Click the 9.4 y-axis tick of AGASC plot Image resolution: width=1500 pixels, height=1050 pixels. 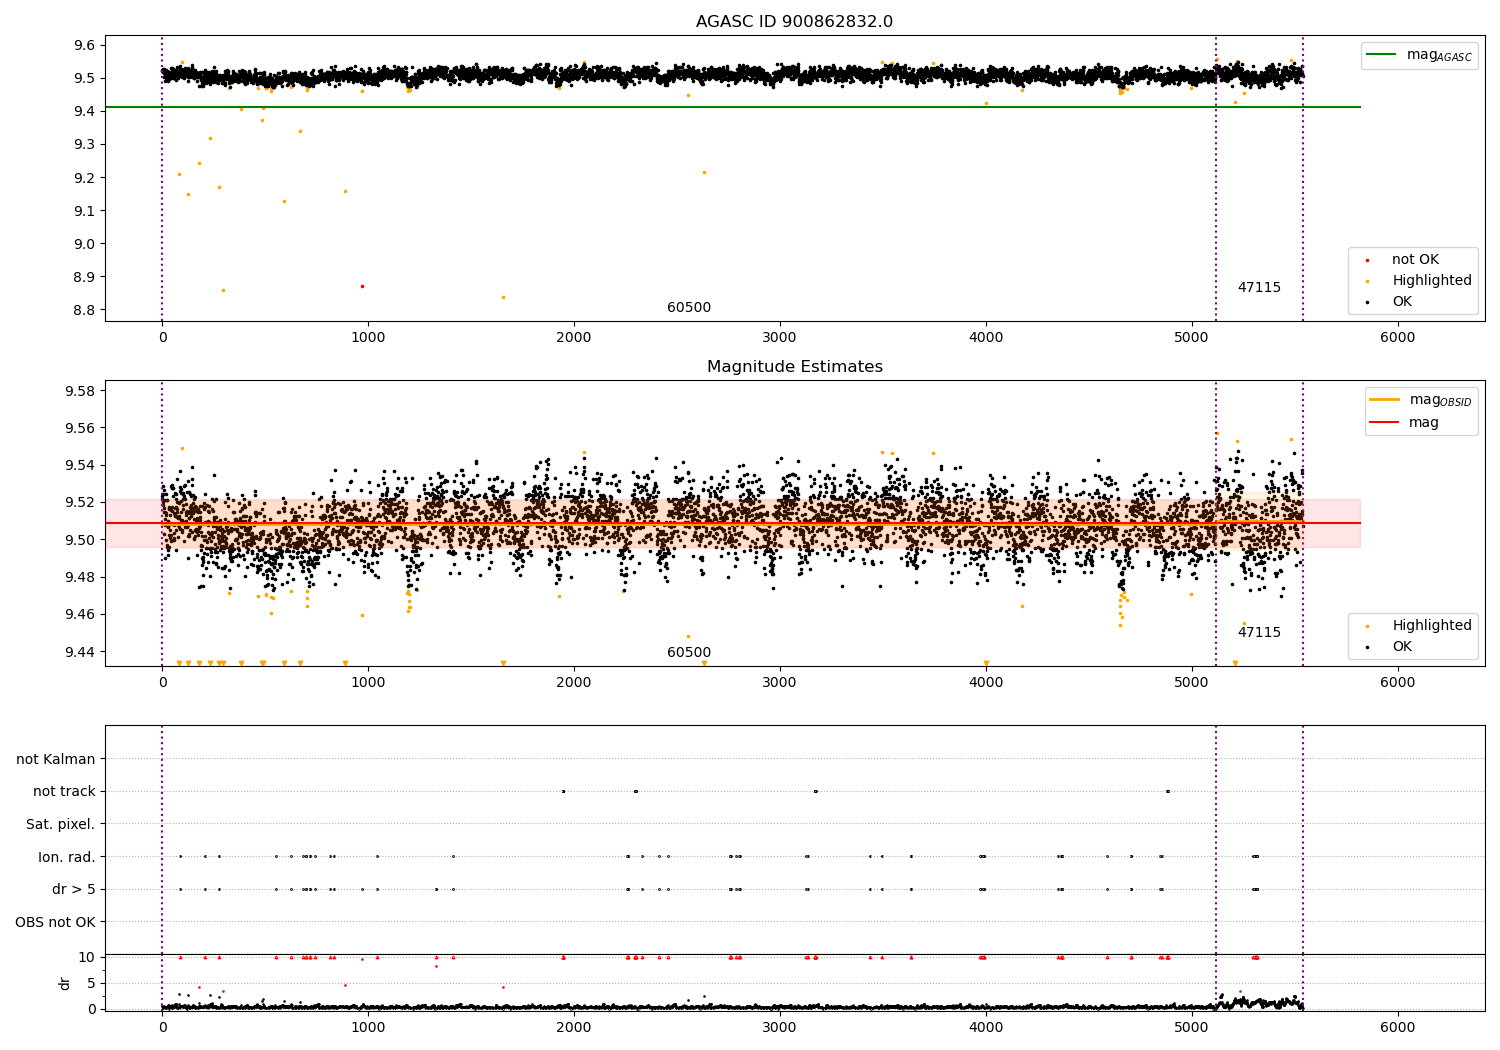pos(86,111)
